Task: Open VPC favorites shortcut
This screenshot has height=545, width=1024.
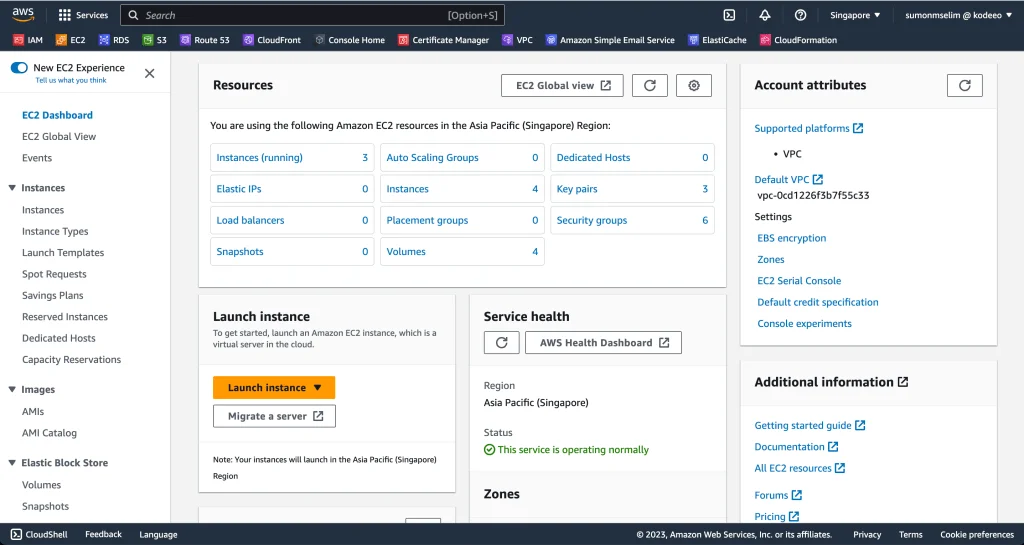Action: coord(517,40)
